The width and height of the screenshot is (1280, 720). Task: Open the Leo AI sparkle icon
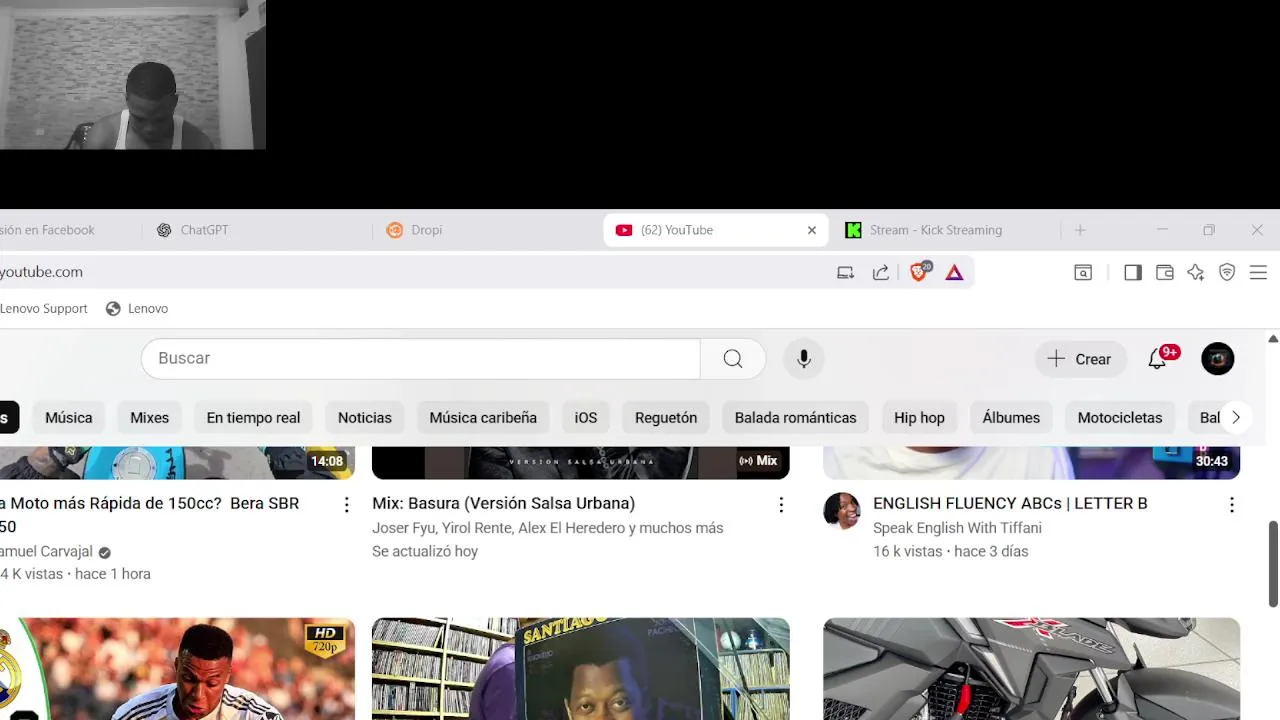coord(1196,272)
